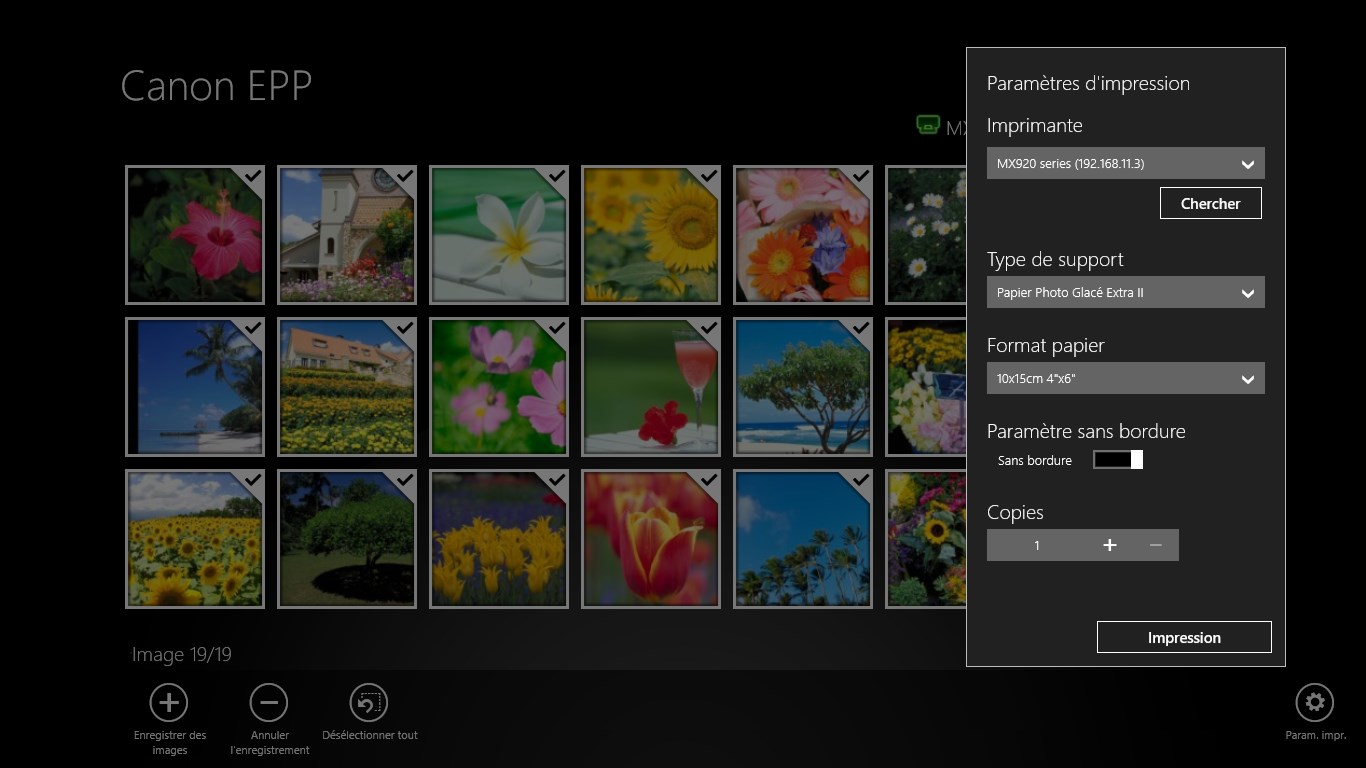Click the Canon EPP title
The image size is (1366, 768).
tap(216, 86)
